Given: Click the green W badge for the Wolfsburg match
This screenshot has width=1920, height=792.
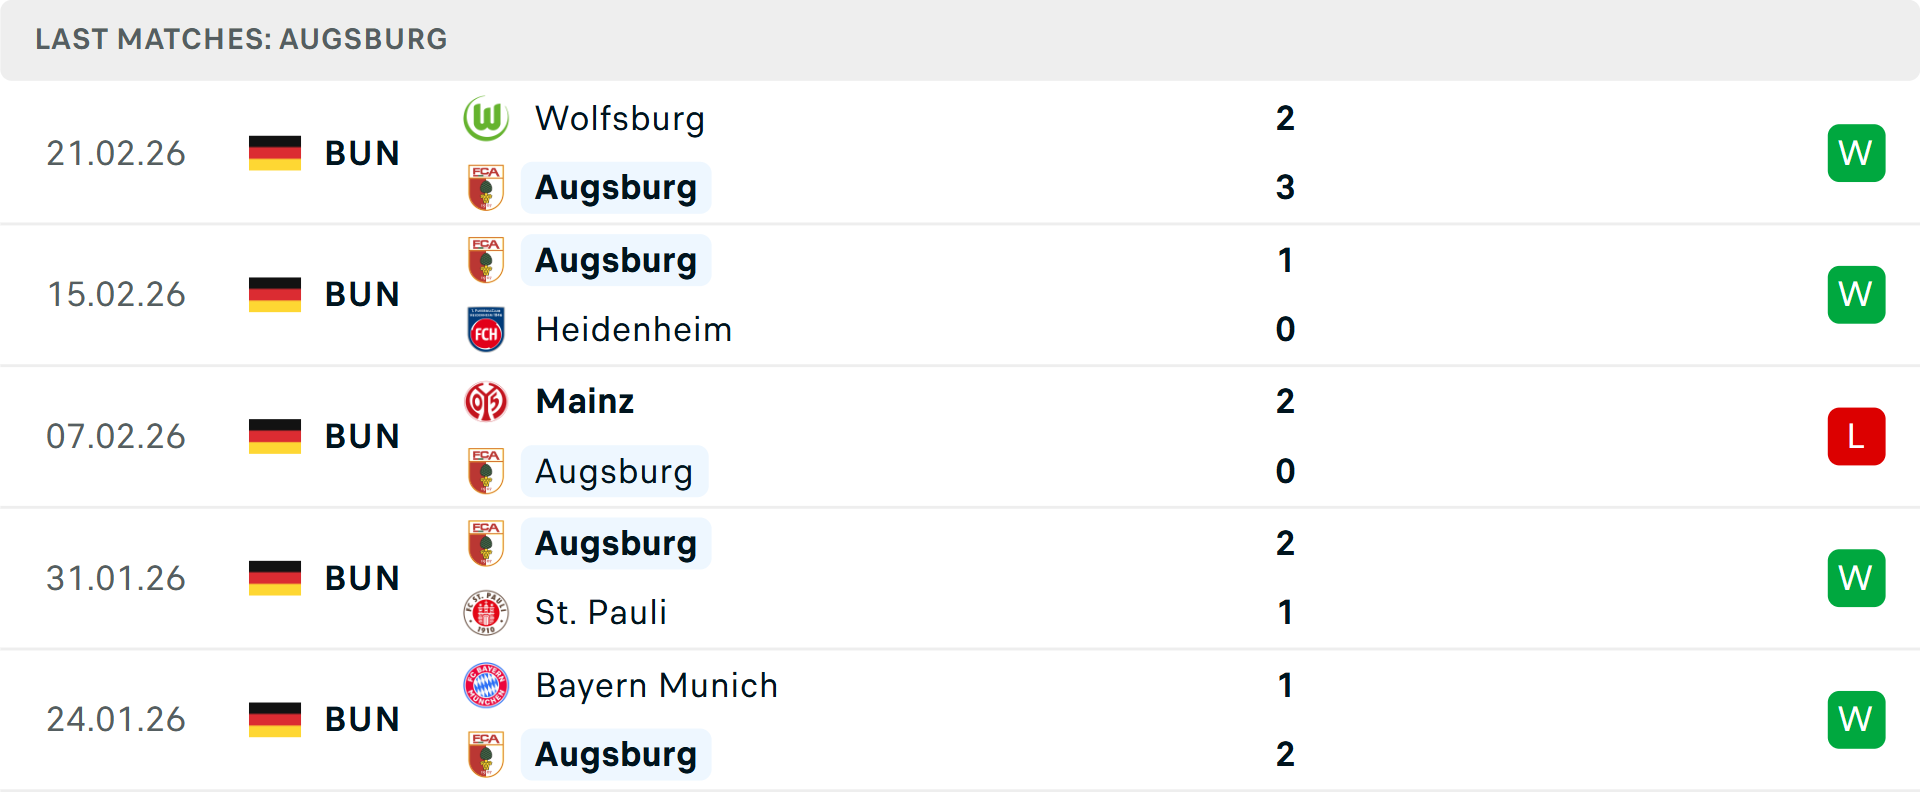Looking at the screenshot, I should [x=1856, y=152].
